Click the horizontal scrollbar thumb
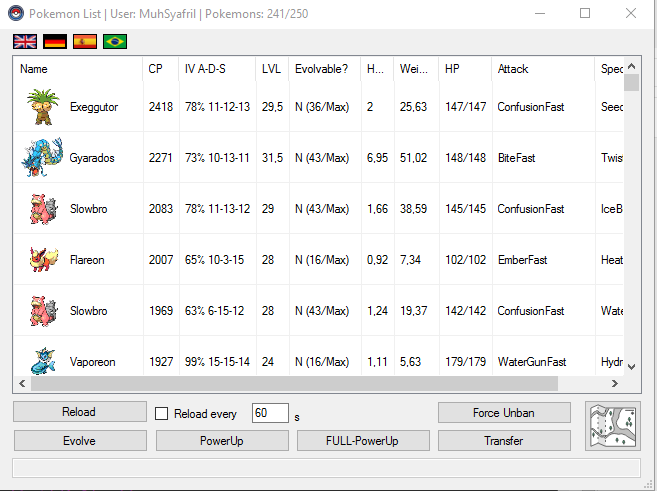The width and height of the screenshot is (657, 491). click(x=294, y=383)
